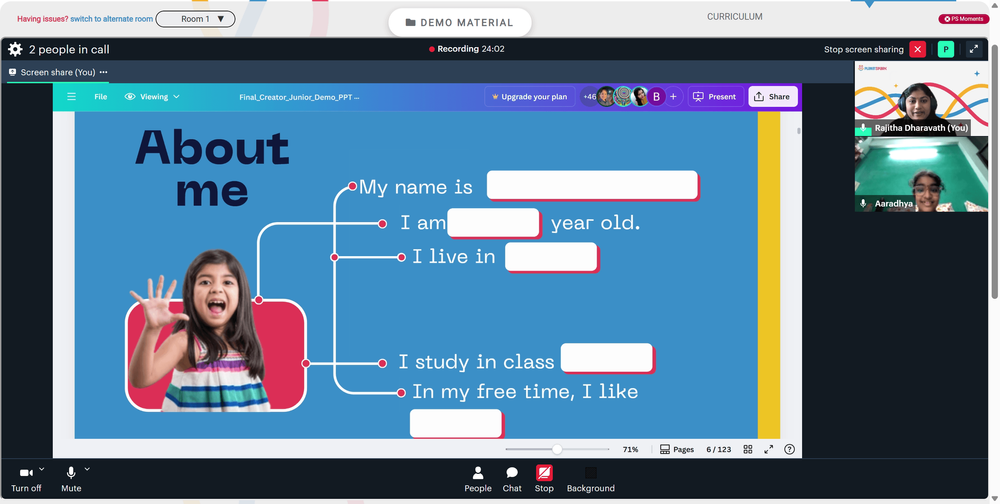This screenshot has width=1000, height=504.
Task: Click Upgrade your plan button
Action: [x=529, y=96]
